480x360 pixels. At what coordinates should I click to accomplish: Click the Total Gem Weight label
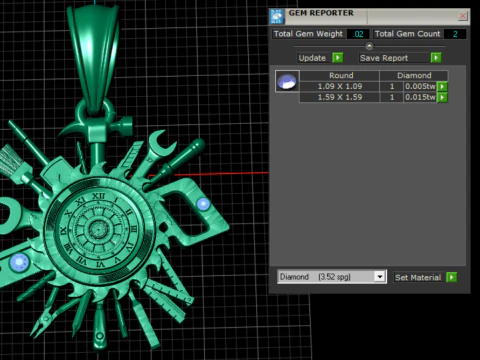pyautogui.click(x=308, y=34)
